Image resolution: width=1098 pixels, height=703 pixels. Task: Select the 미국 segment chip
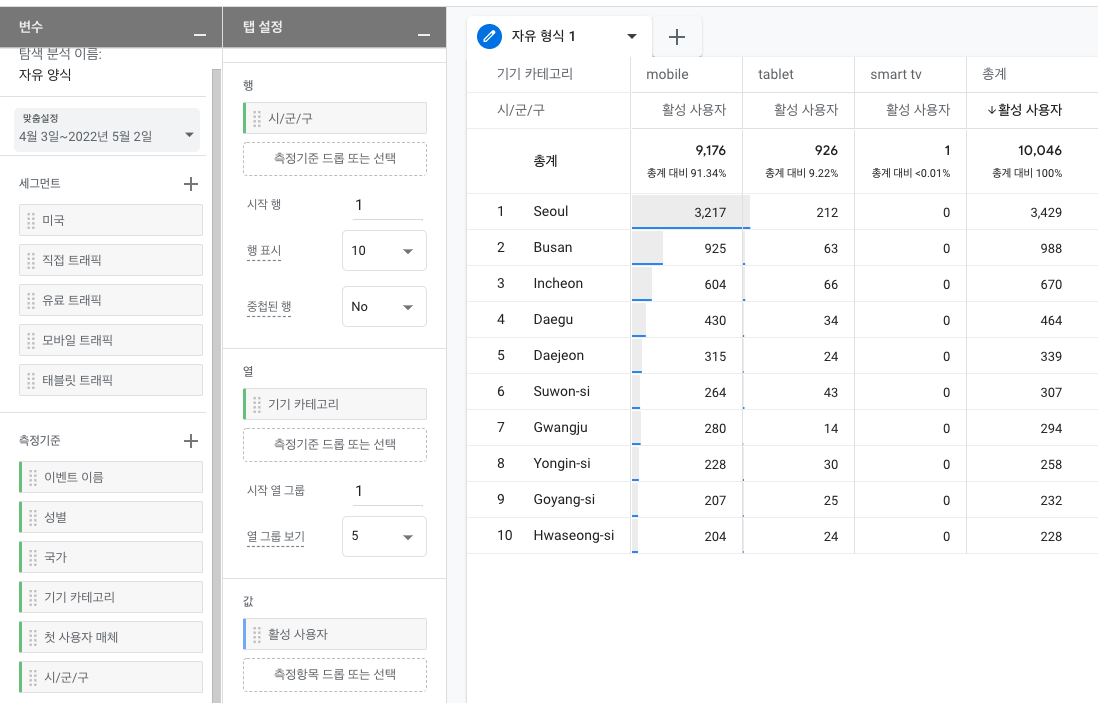(111, 221)
